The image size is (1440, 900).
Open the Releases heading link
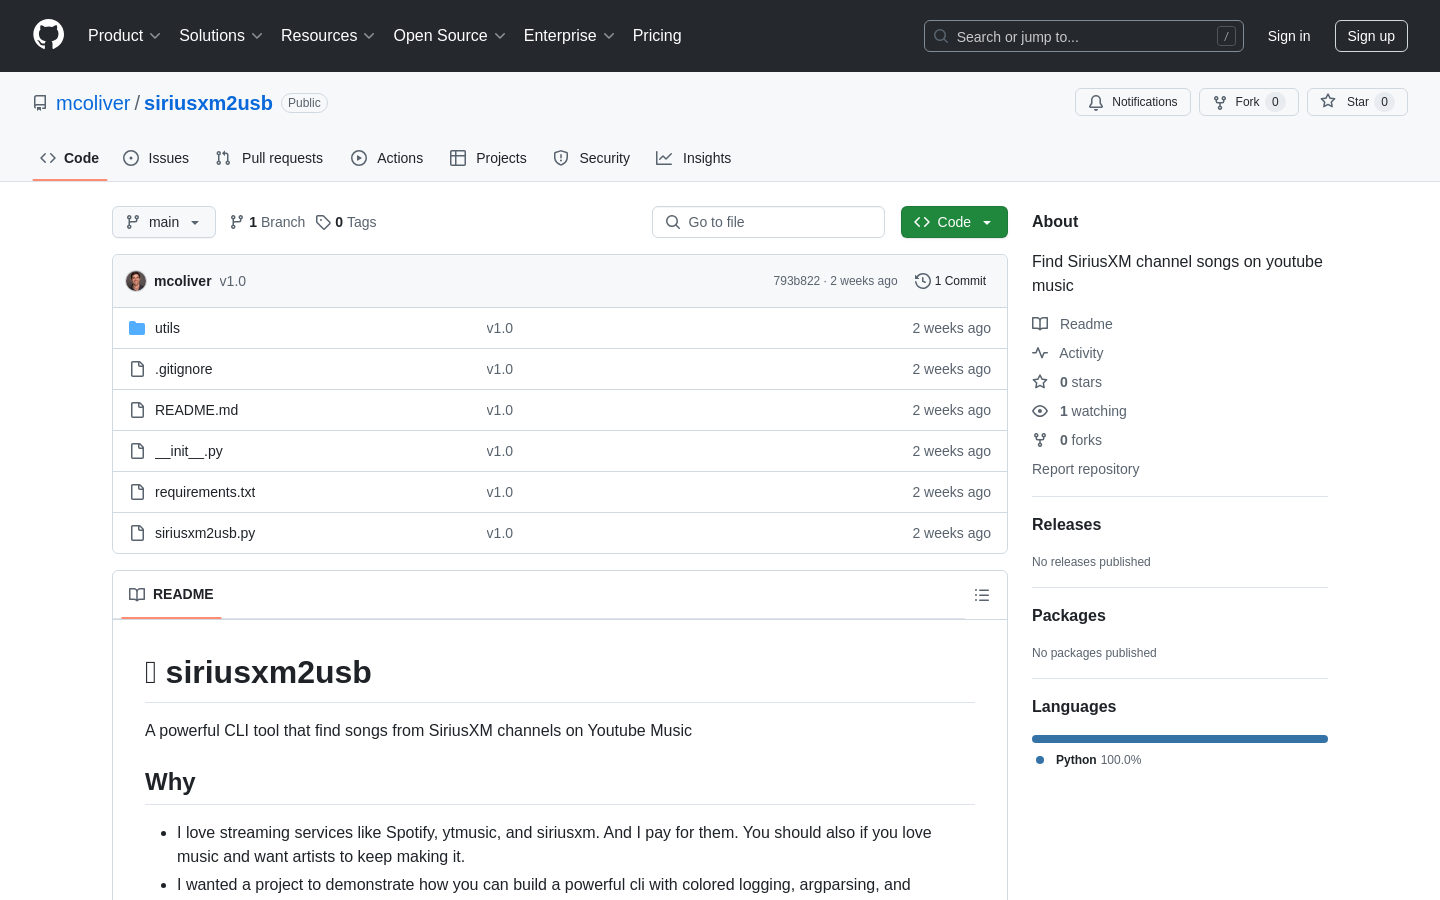click(1066, 525)
